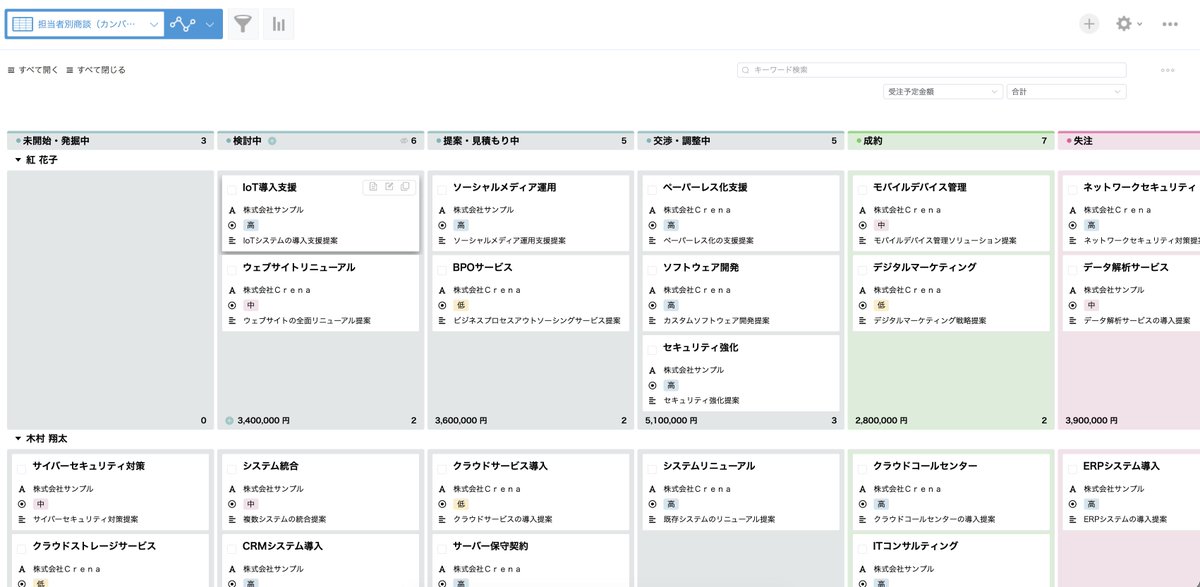
Task: Click collapse-all icon before すべて閉じる
Action: (x=70, y=70)
